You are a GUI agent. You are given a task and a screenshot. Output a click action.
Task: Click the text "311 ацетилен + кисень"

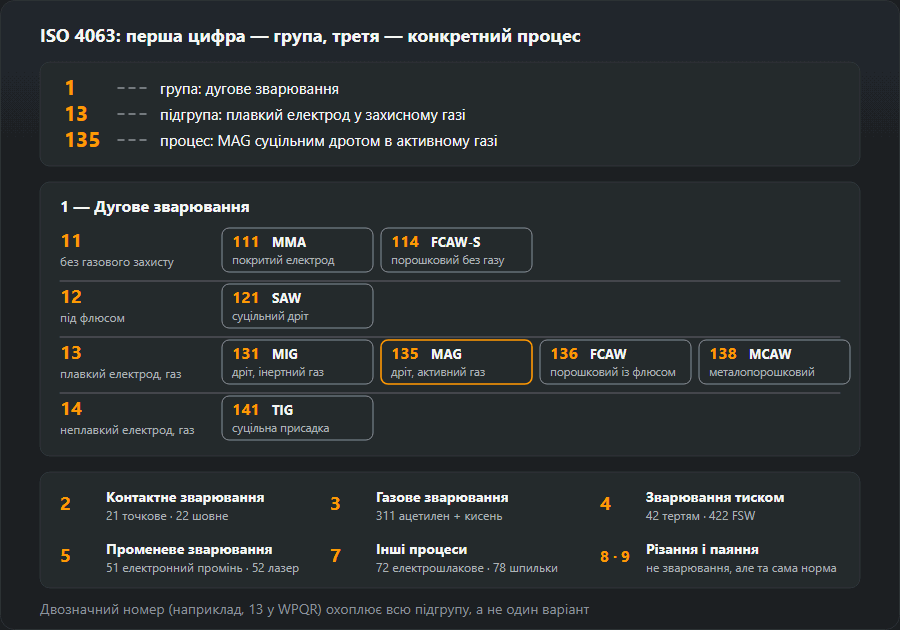439,516
